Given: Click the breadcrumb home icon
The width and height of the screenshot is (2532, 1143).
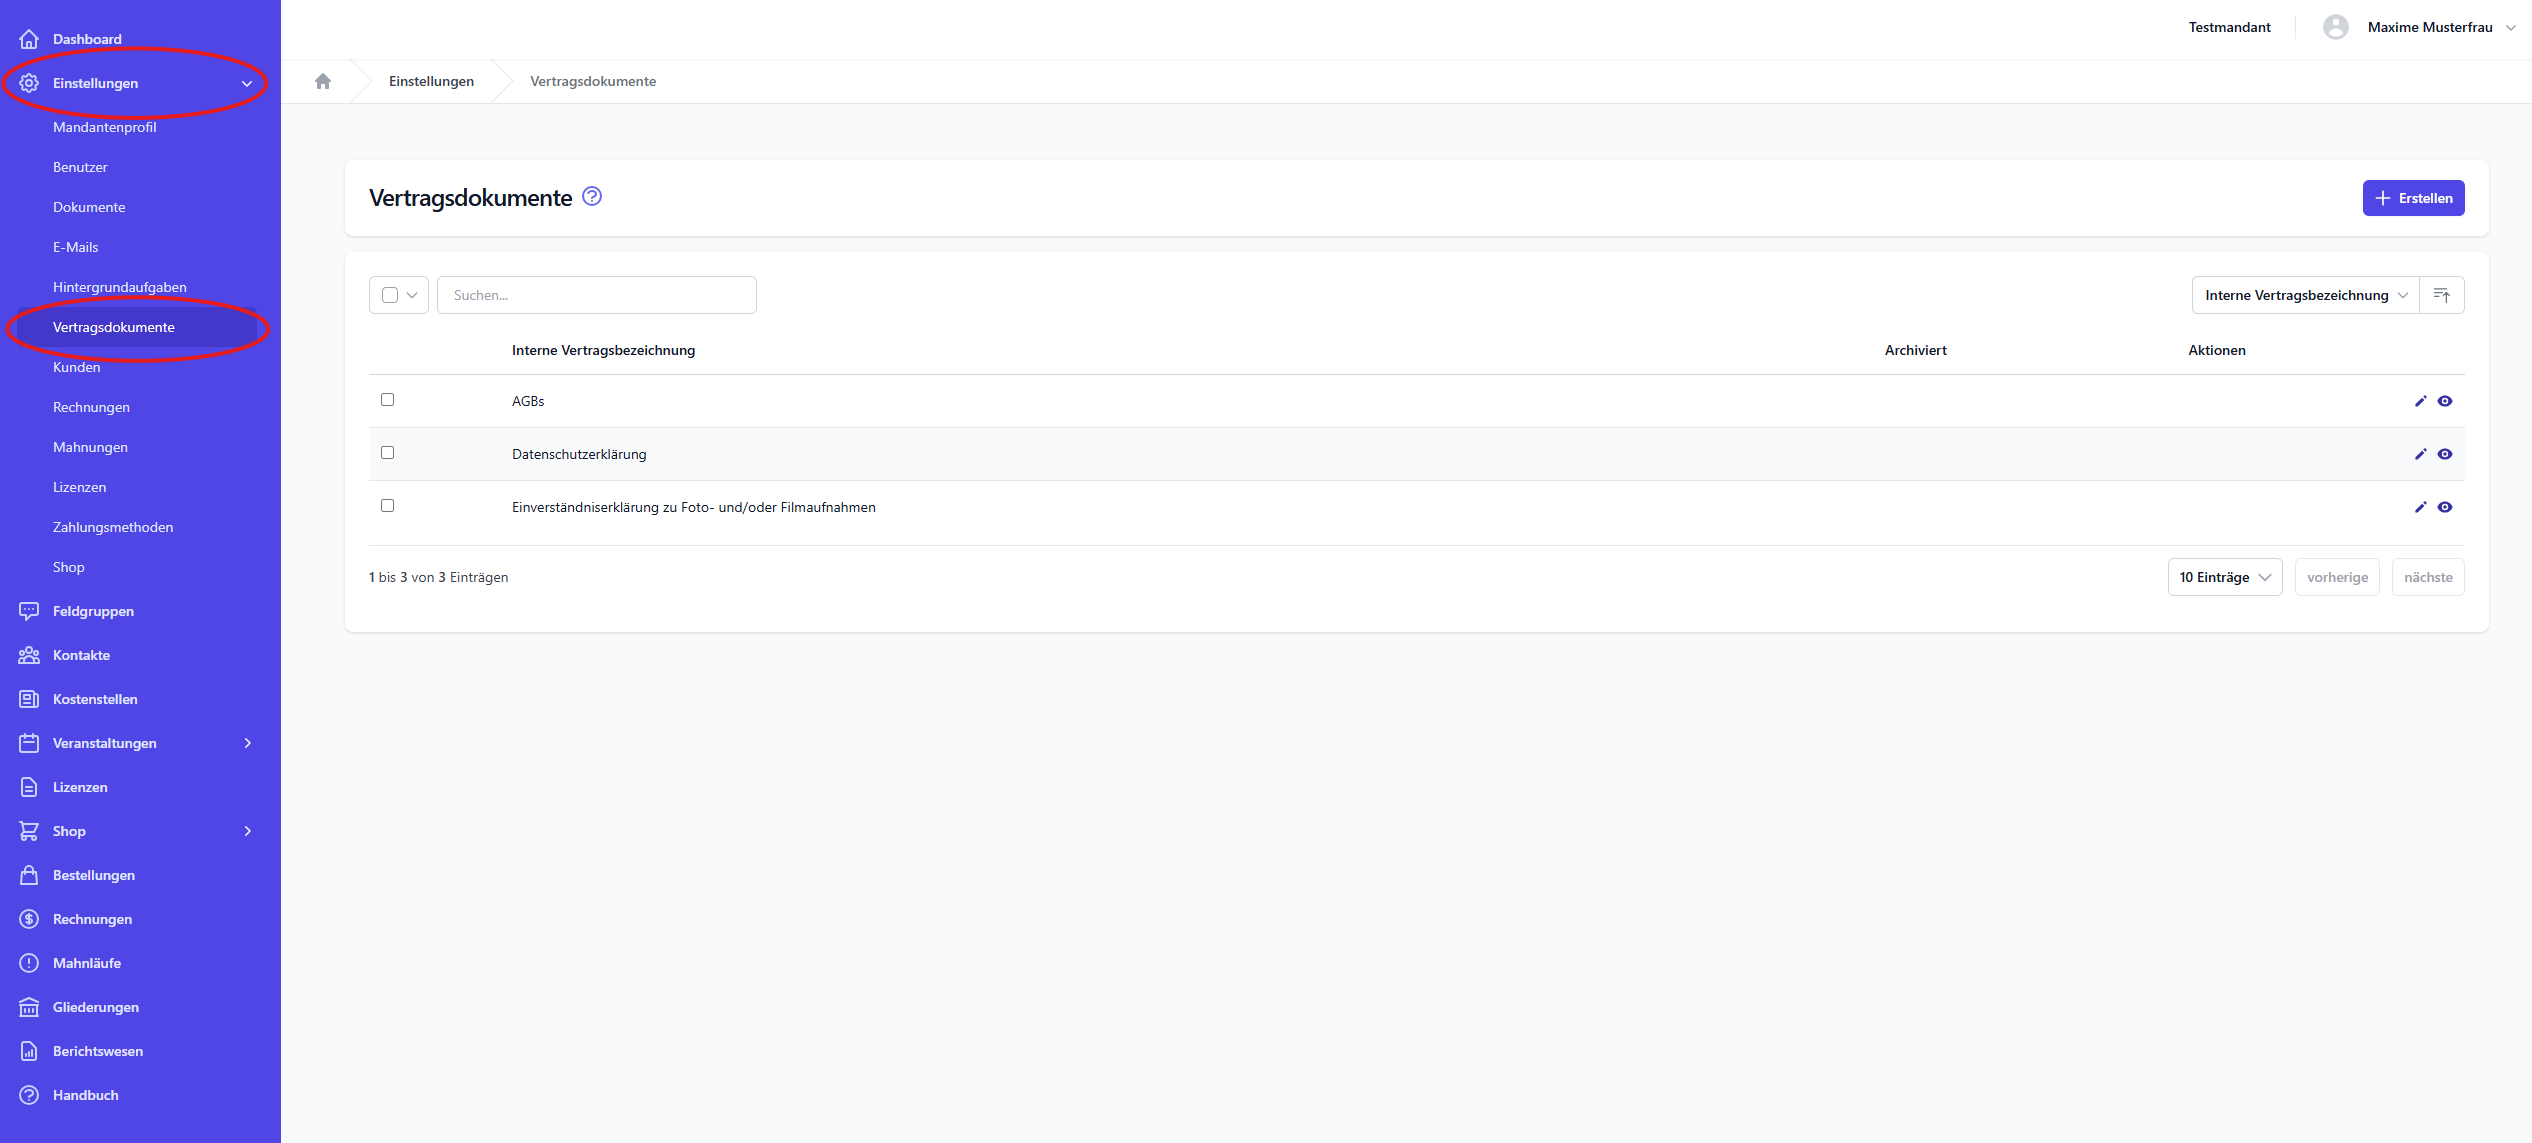Looking at the screenshot, I should pos(323,81).
